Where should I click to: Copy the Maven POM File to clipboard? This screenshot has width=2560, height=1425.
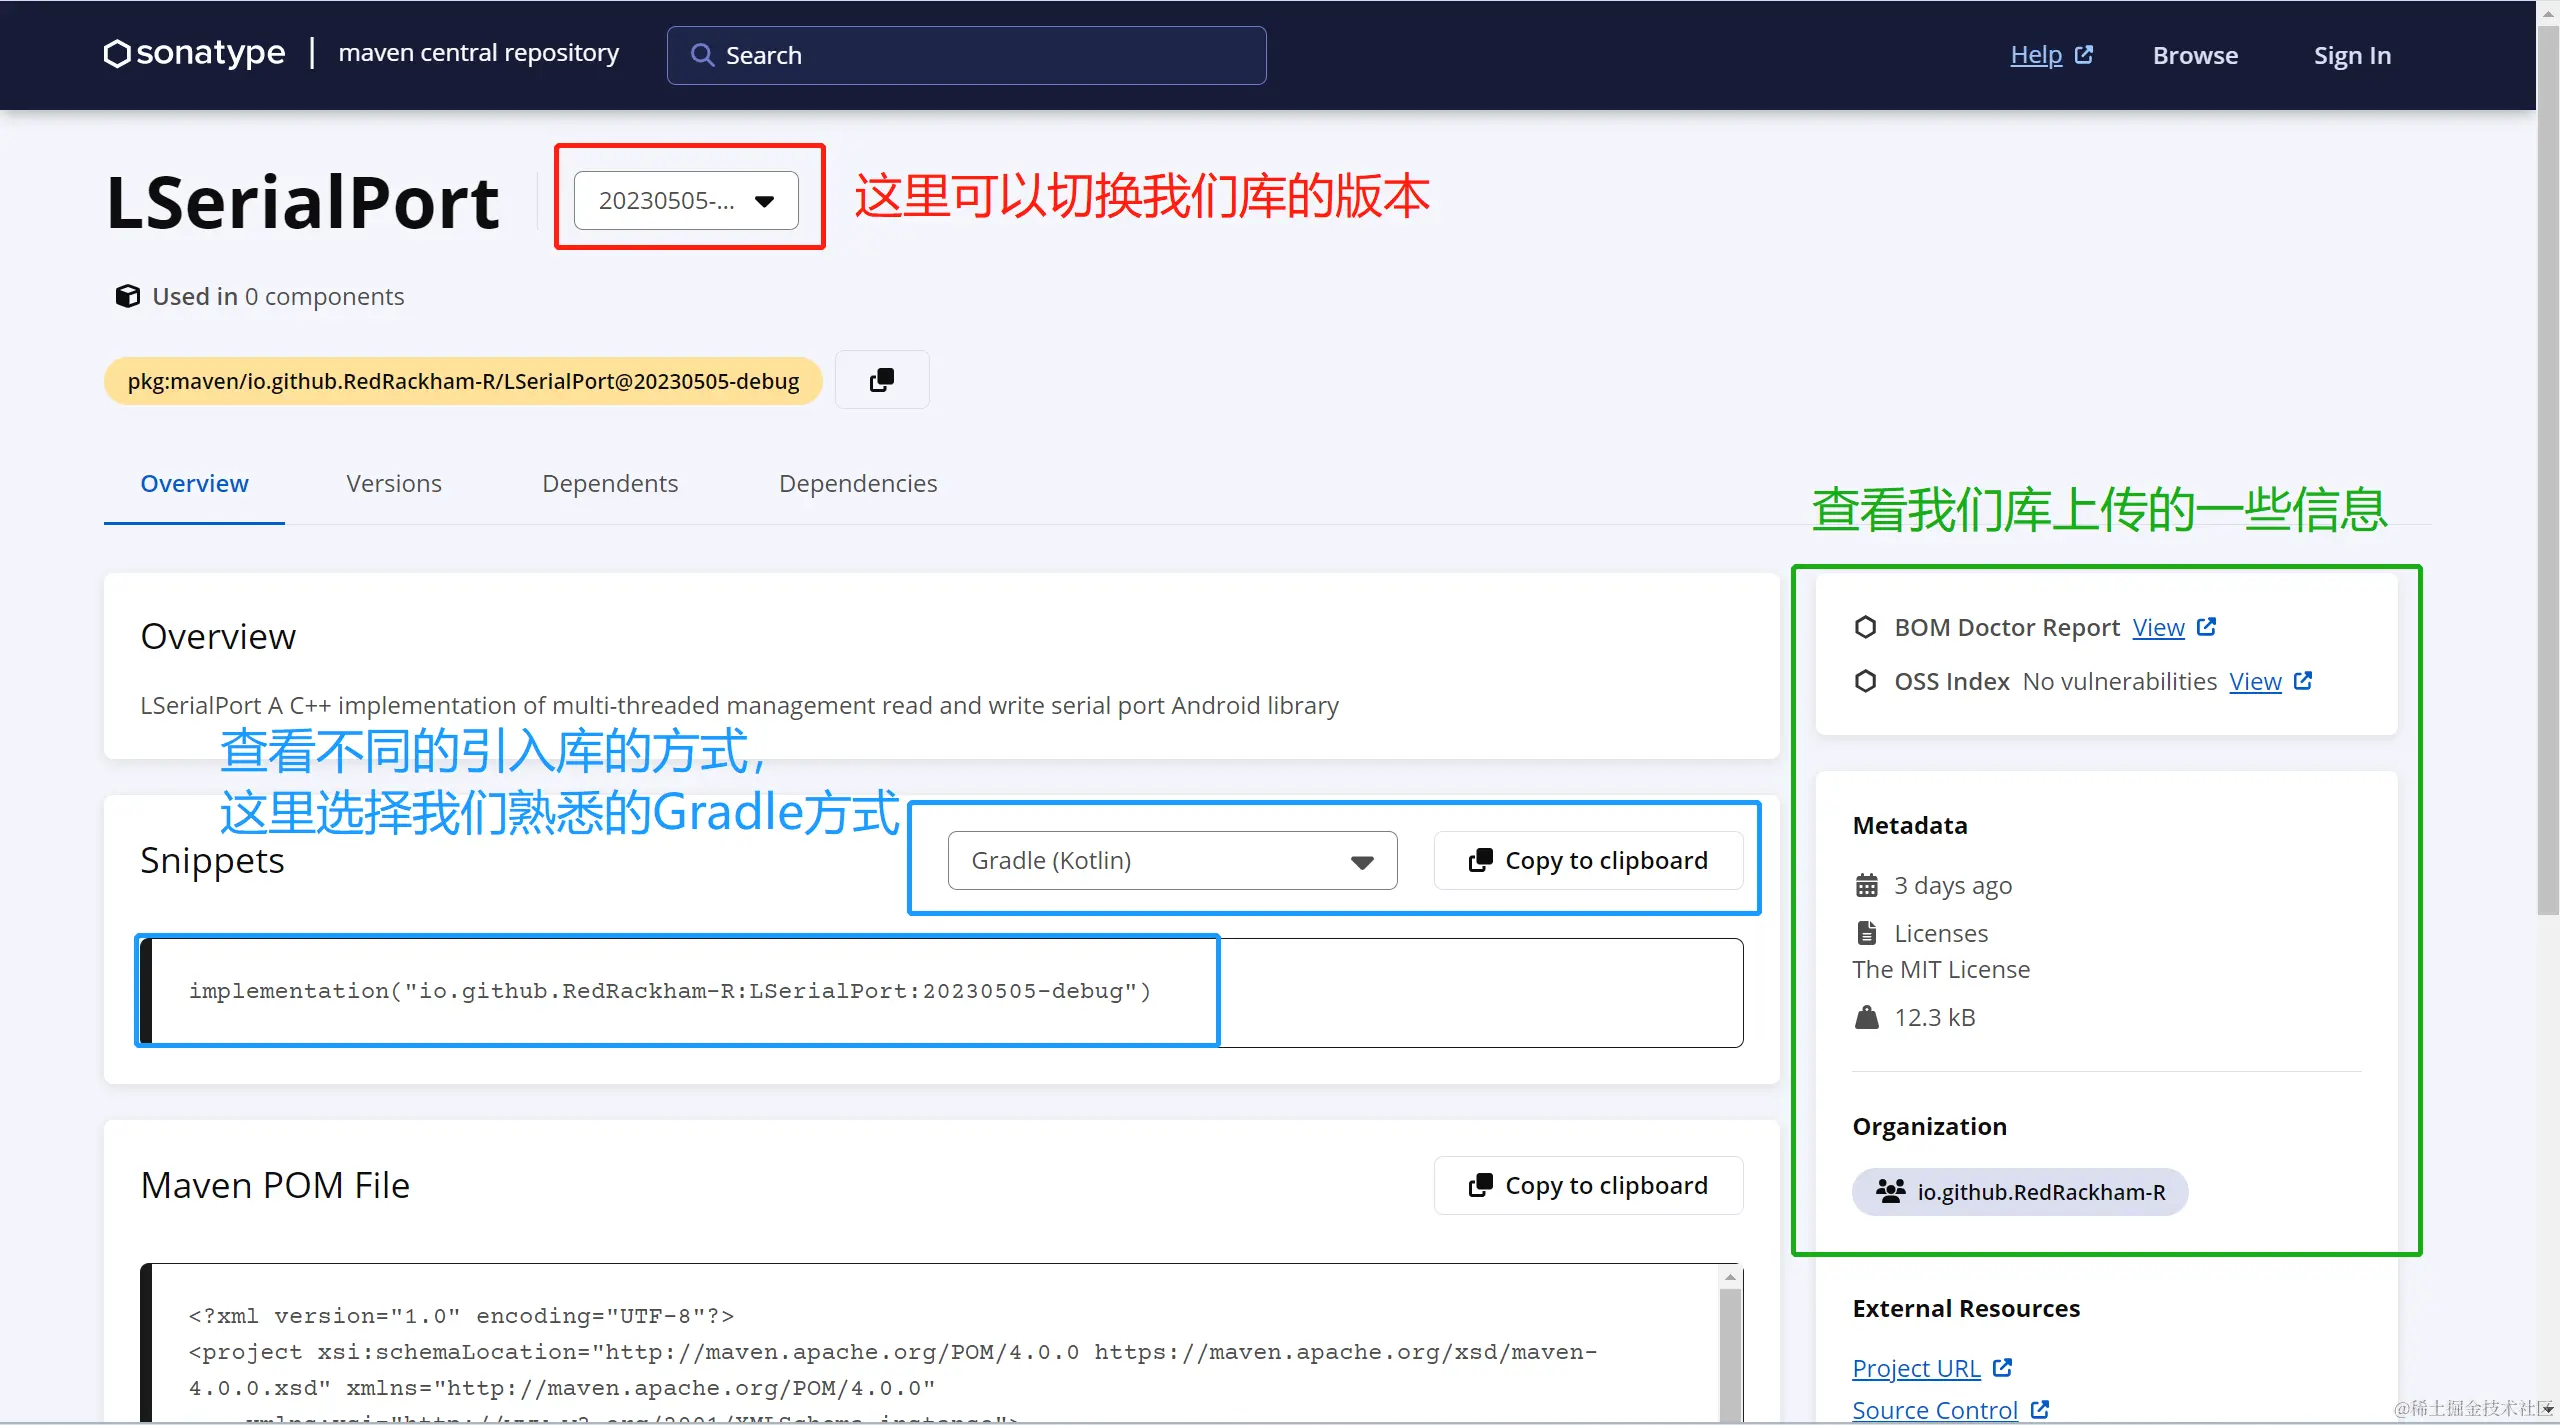click(x=1588, y=1185)
